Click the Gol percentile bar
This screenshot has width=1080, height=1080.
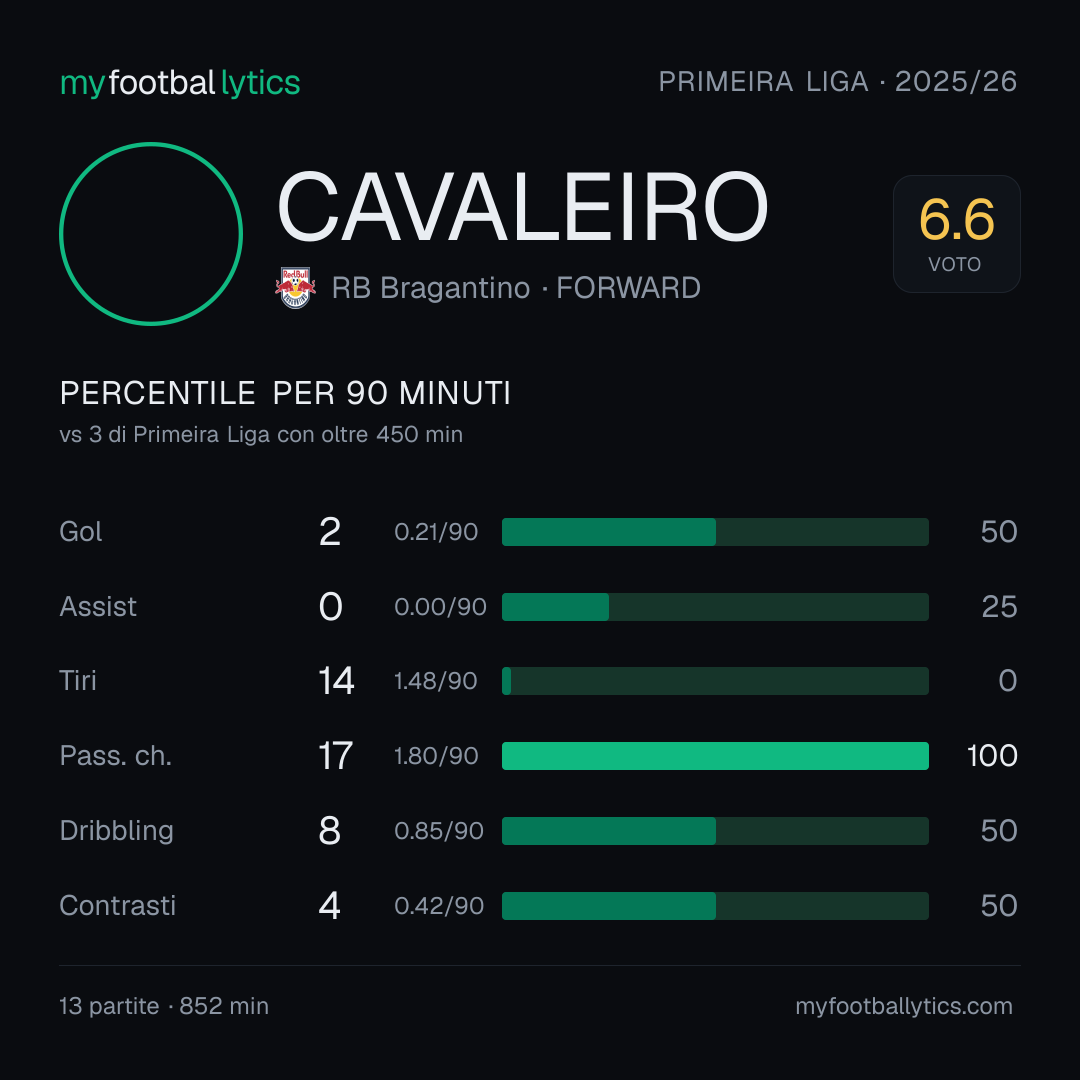715,532
